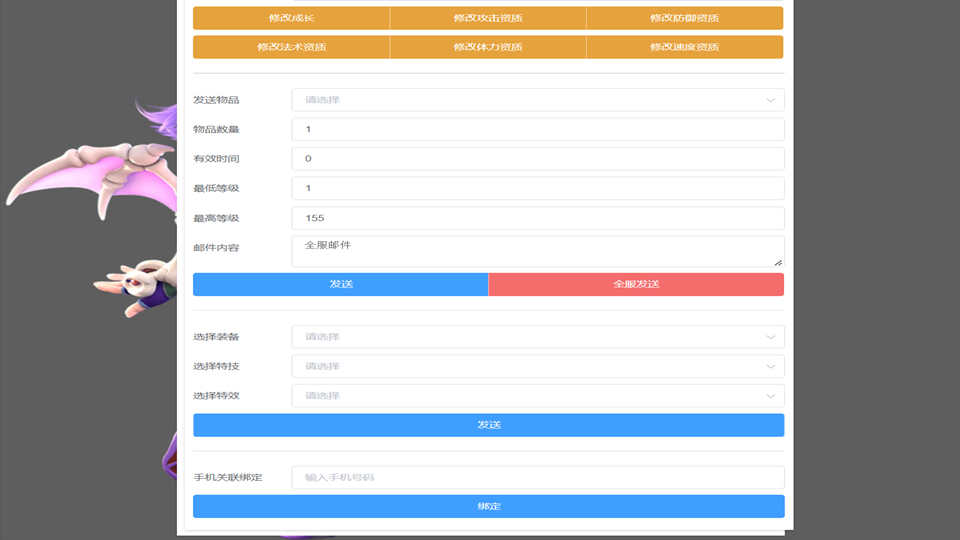Click the 修改成长 button
The width and height of the screenshot is (960, 540).
[x=291, y=18]
